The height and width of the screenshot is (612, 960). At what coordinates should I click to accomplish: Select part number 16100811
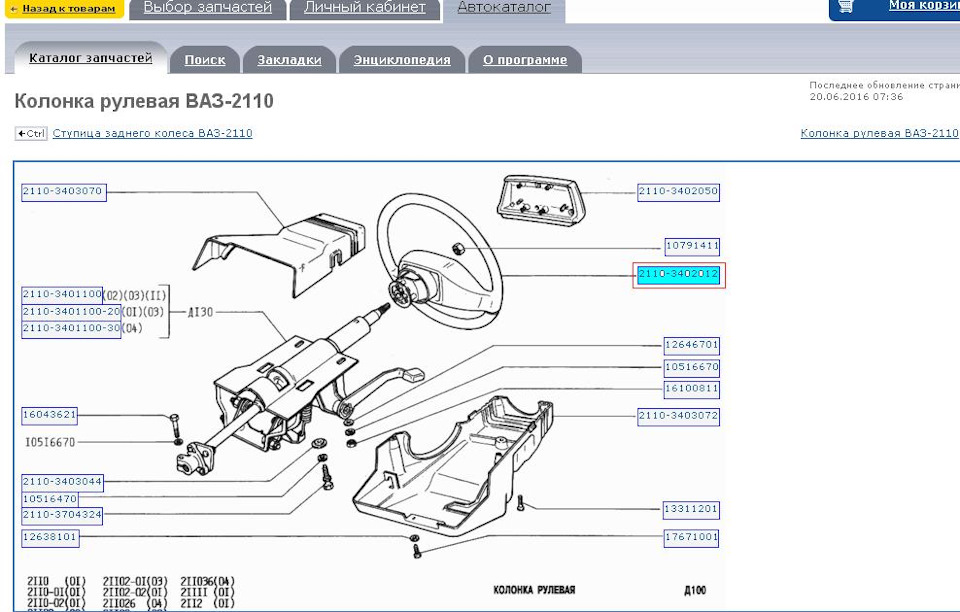pos(692,389)
